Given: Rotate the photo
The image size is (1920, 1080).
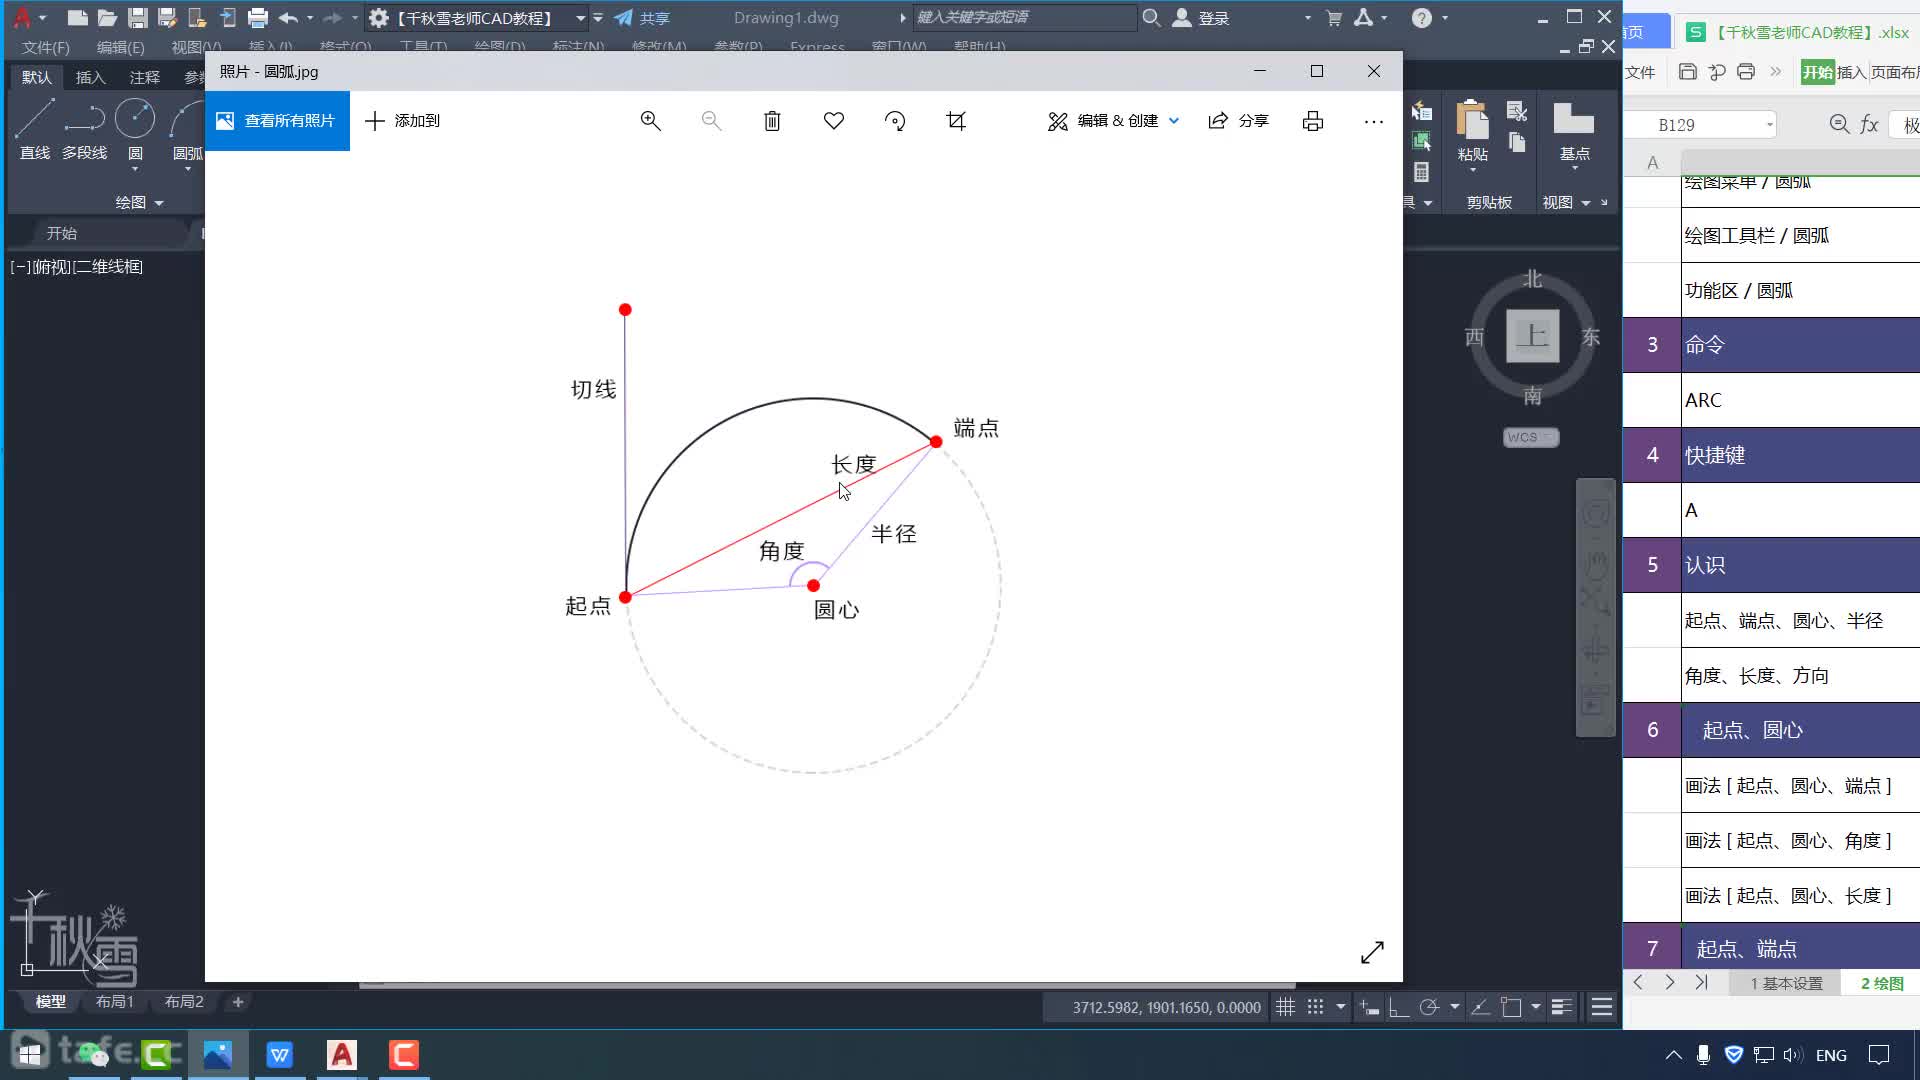Looking at the screenshot, I should pos(895,121).
